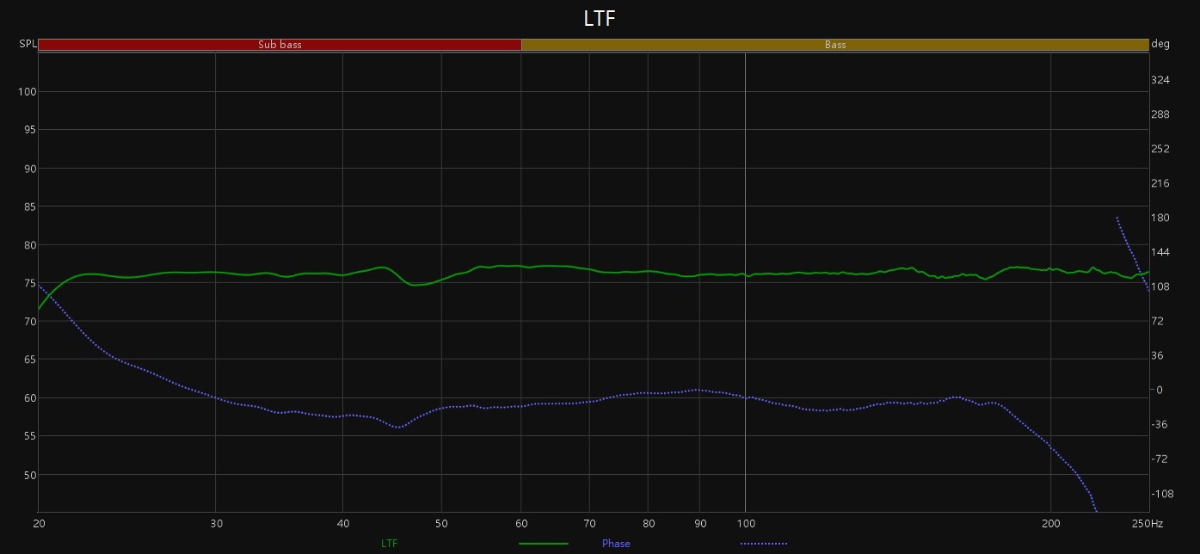
Task: Toggle the Phase legend label
Action: pyautogui.click(x=616, y=544)
